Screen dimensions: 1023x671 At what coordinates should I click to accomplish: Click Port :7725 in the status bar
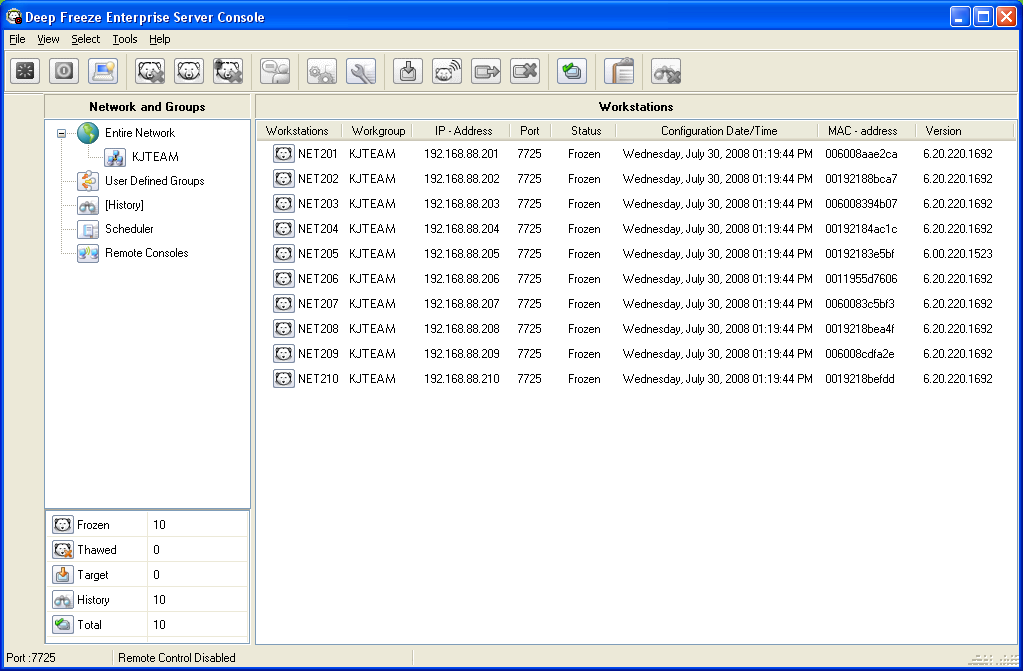pos(31,658)
